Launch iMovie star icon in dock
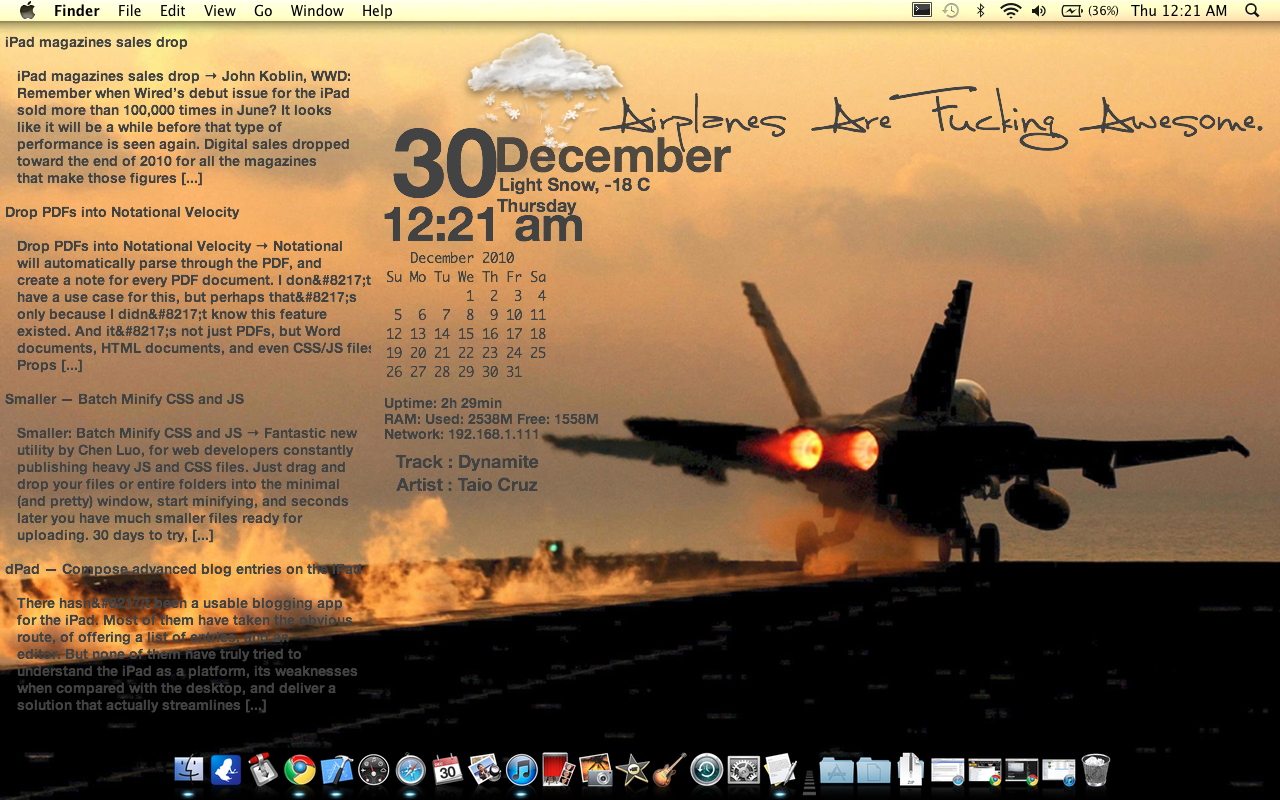The image size is (1280, 800). pos(632,769)
